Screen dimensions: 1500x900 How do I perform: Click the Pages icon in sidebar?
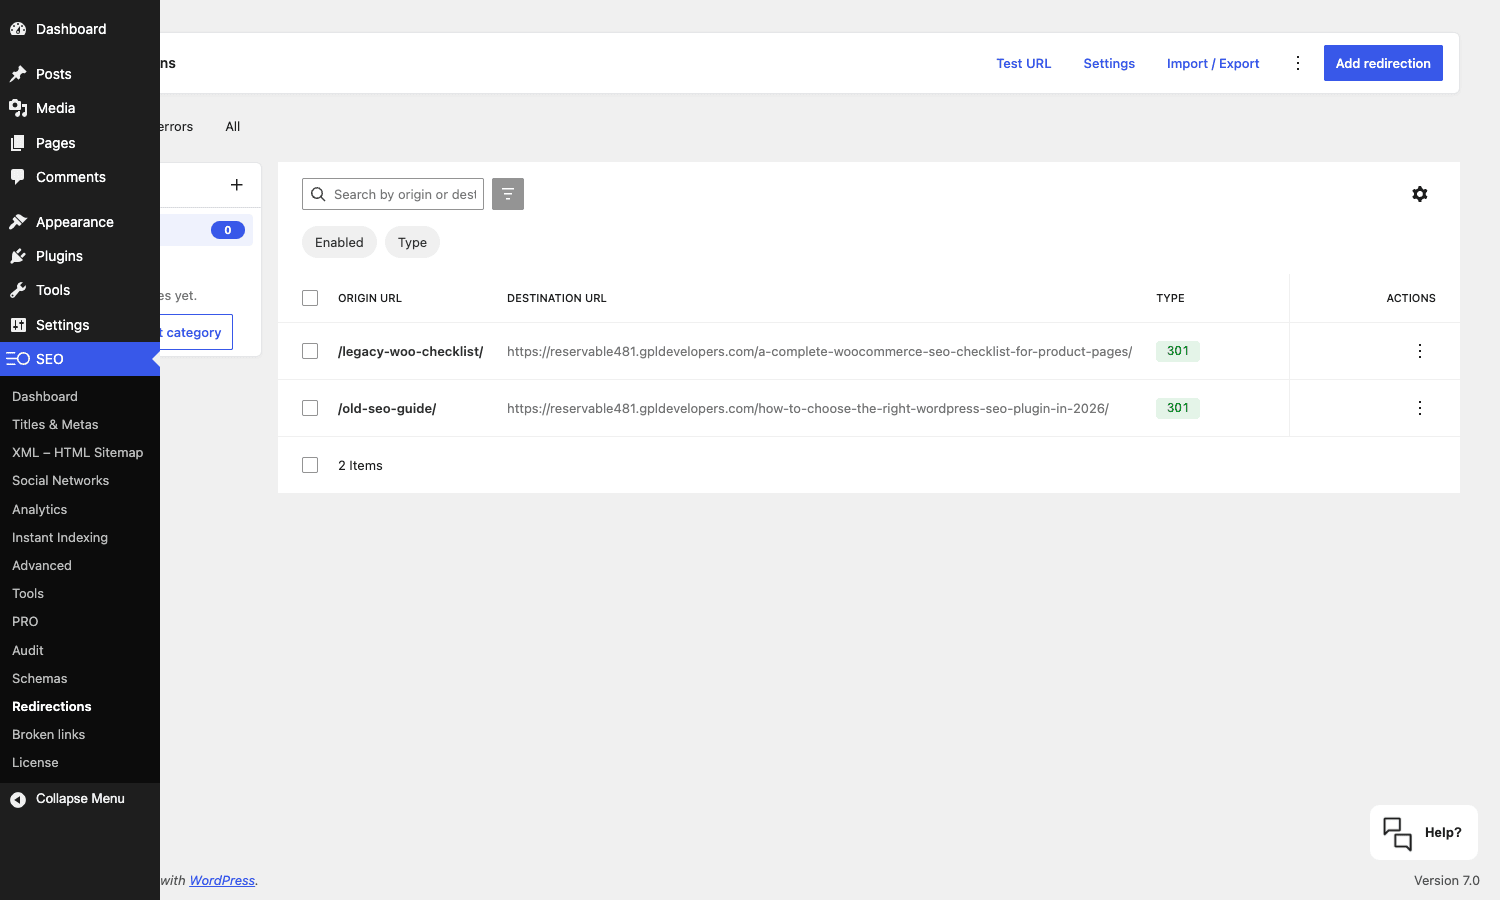18,143
